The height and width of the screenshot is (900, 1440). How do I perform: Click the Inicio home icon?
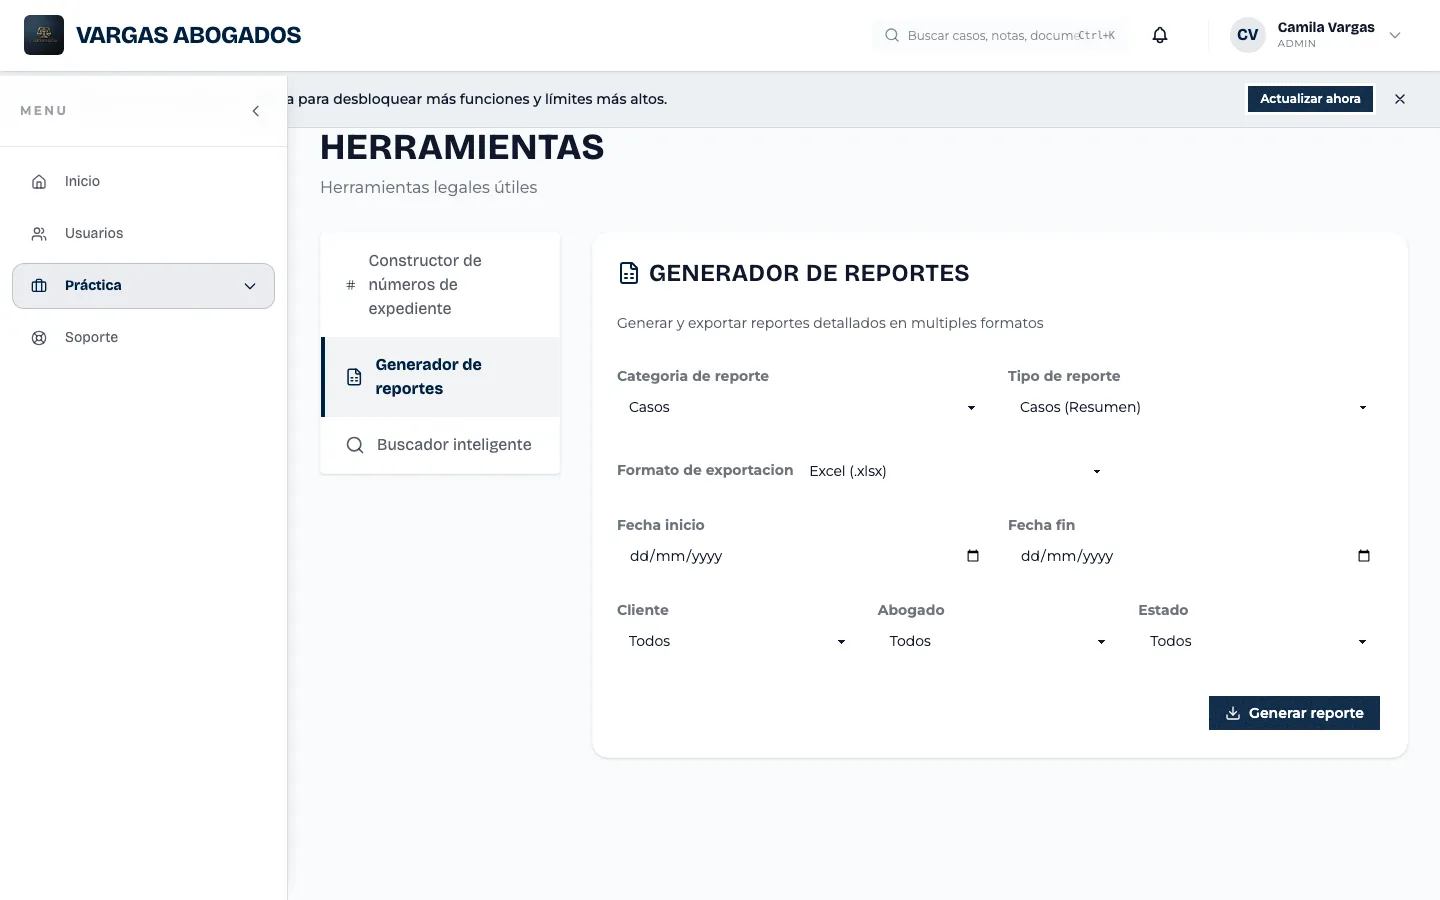tap(39, 181)
